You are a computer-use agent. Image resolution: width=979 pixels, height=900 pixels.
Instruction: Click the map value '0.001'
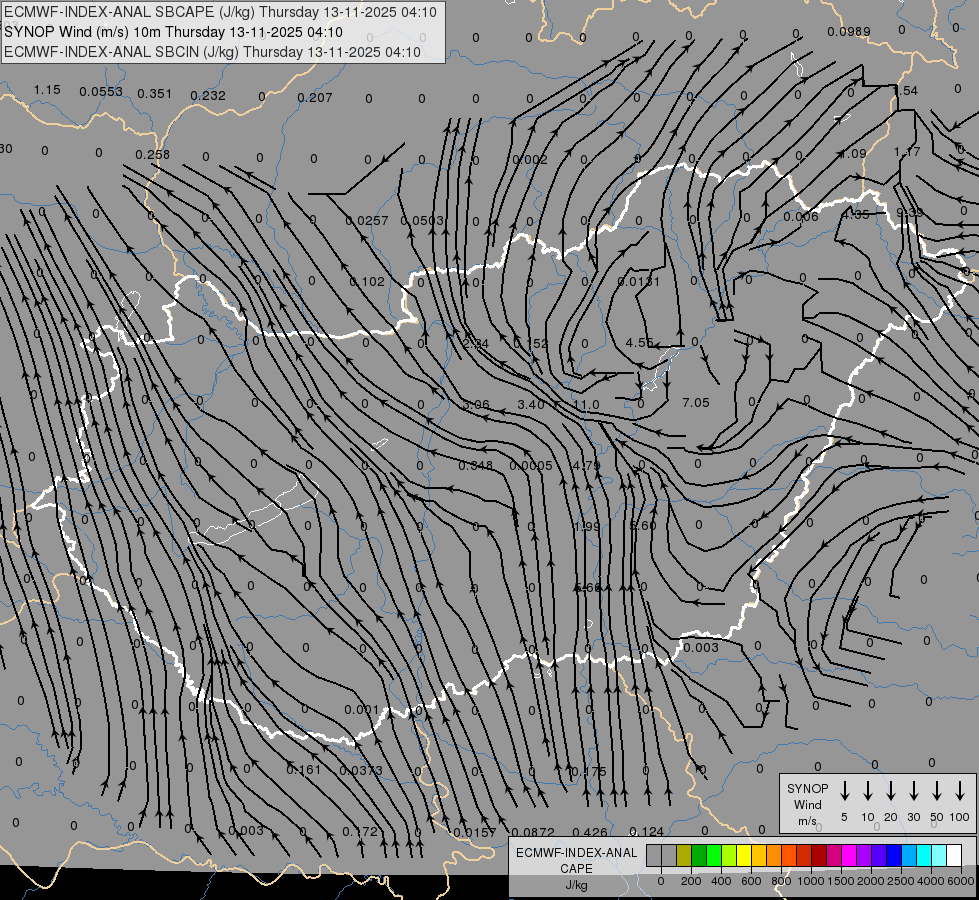(x=362, y=710)
